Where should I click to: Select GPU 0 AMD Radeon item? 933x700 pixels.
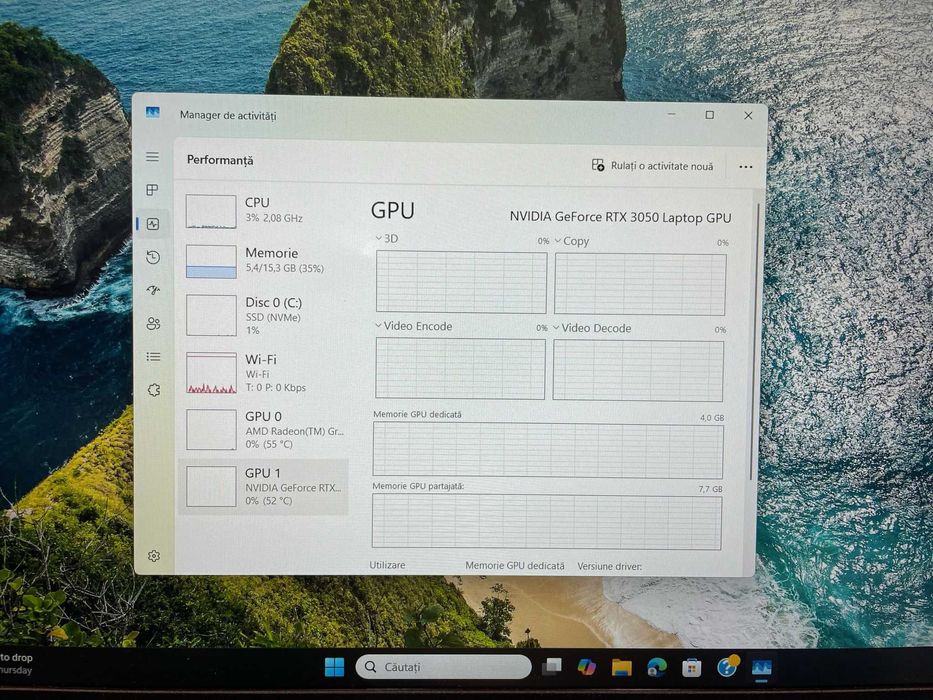pyautogui.click(x=263, y=429)
